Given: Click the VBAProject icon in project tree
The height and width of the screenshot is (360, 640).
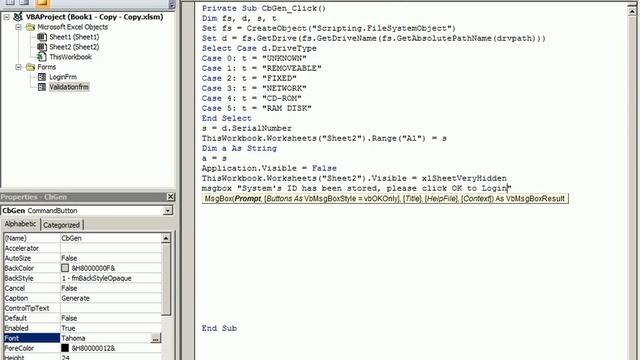Looking at the screenshot, I should [x=18, y=17].
